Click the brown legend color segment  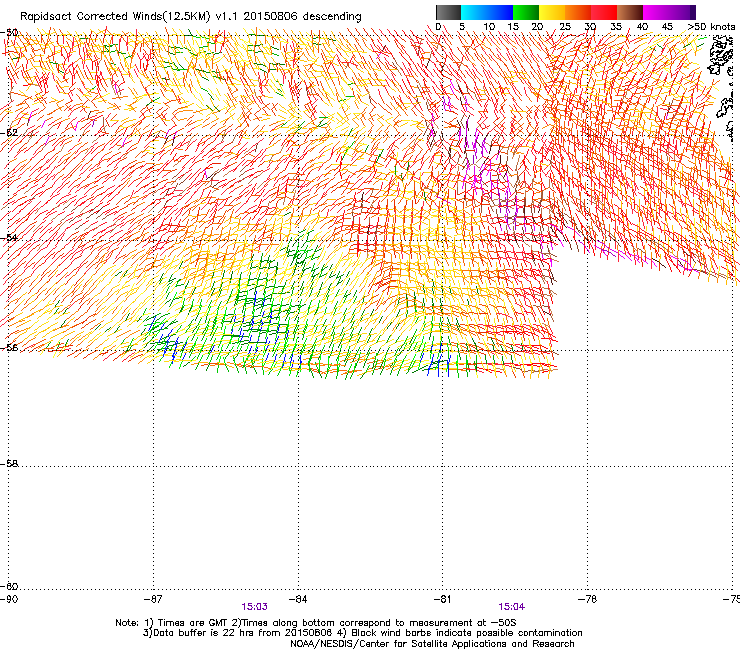pos(630,12)
